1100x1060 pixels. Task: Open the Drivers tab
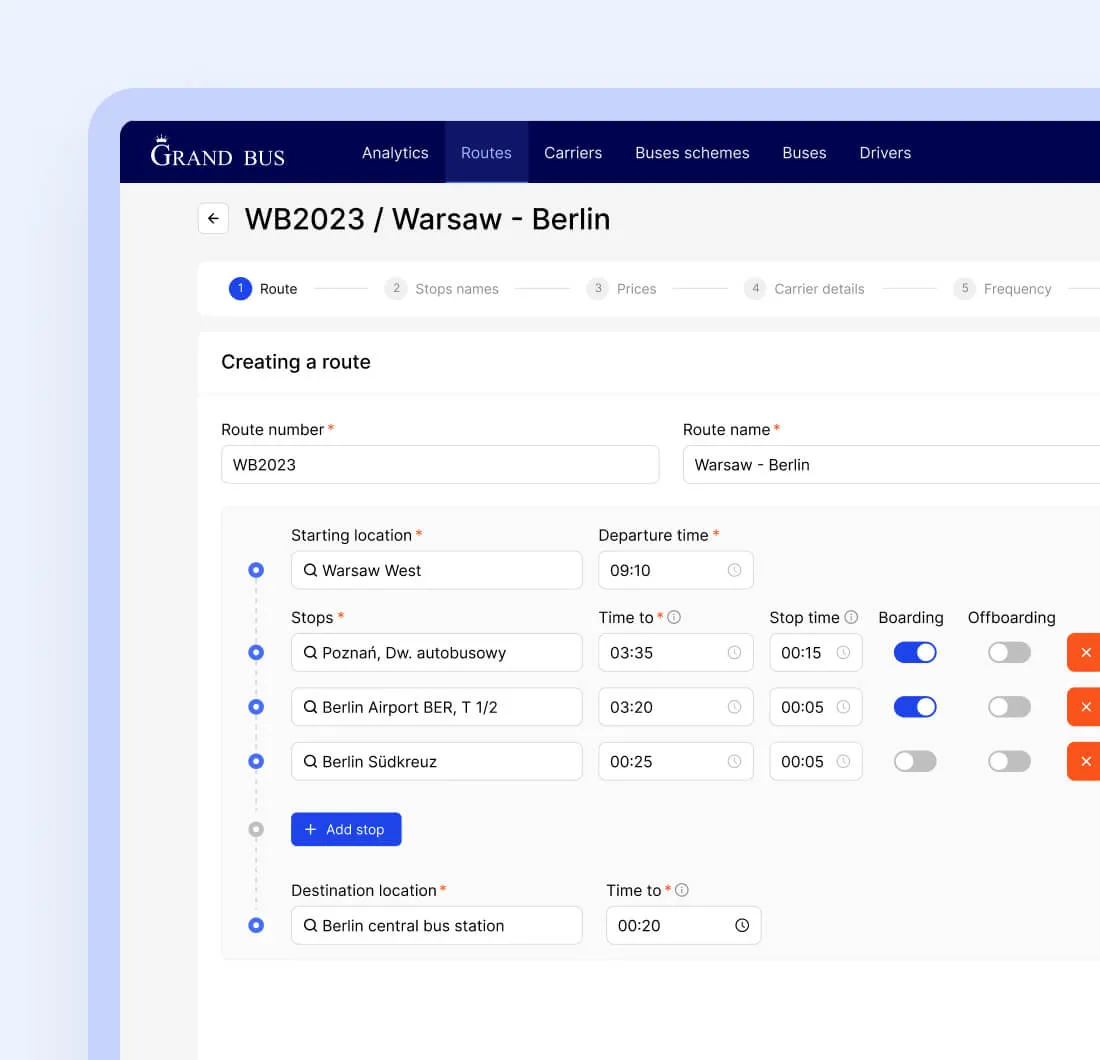(885, 152)
